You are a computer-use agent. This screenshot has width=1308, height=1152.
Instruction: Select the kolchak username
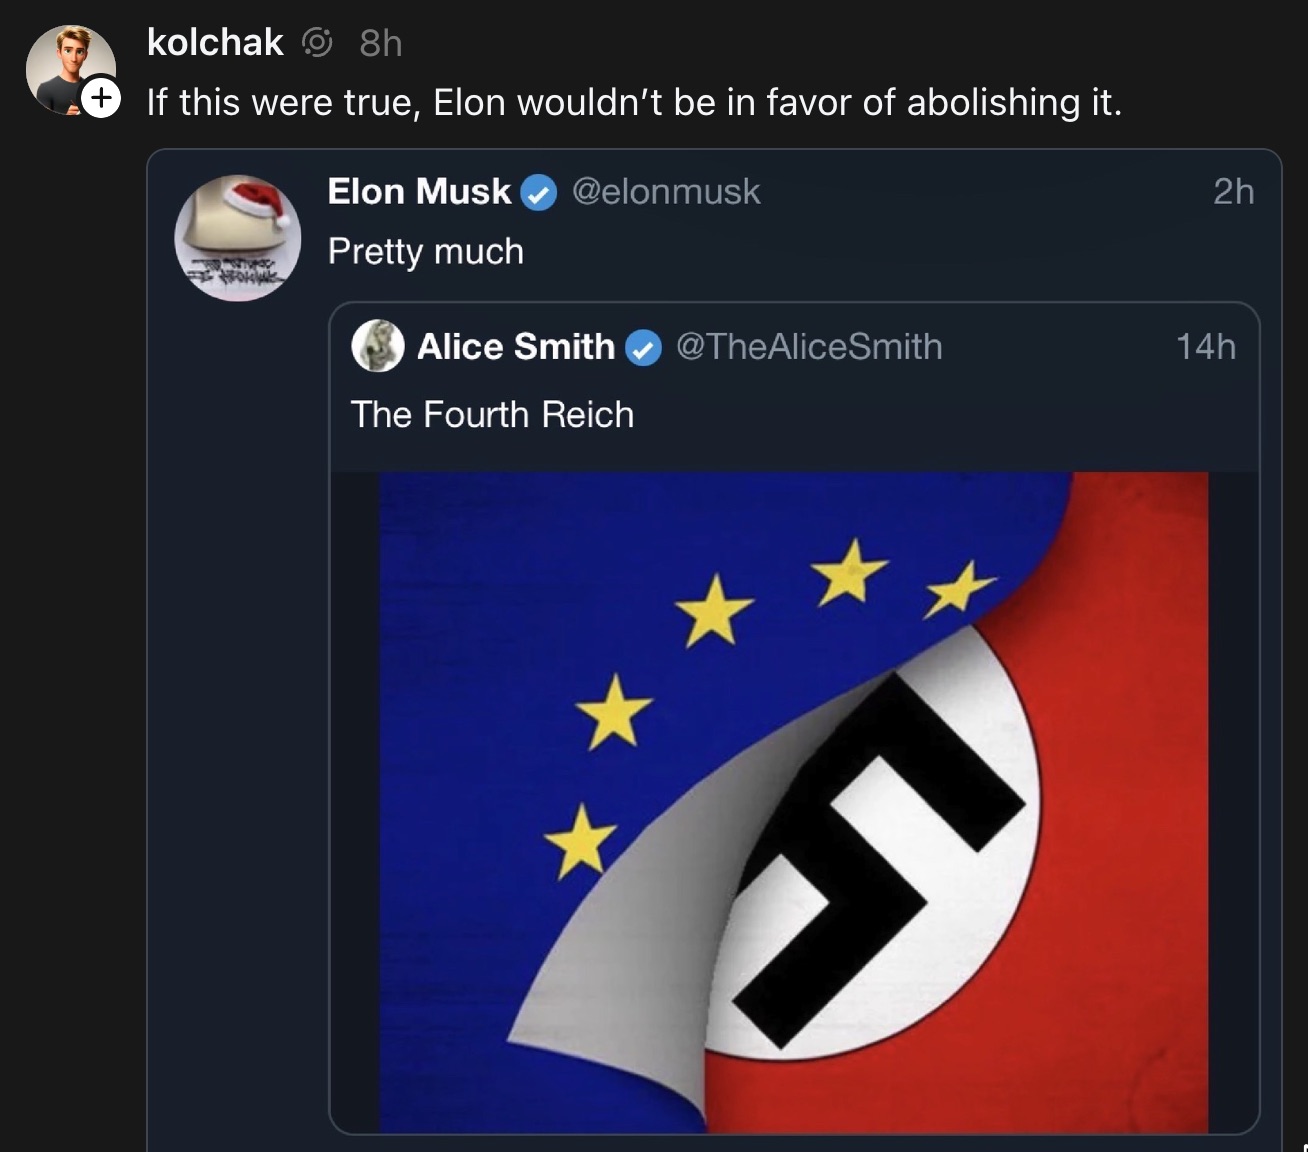pyautogui.click(x=215, y=41)
